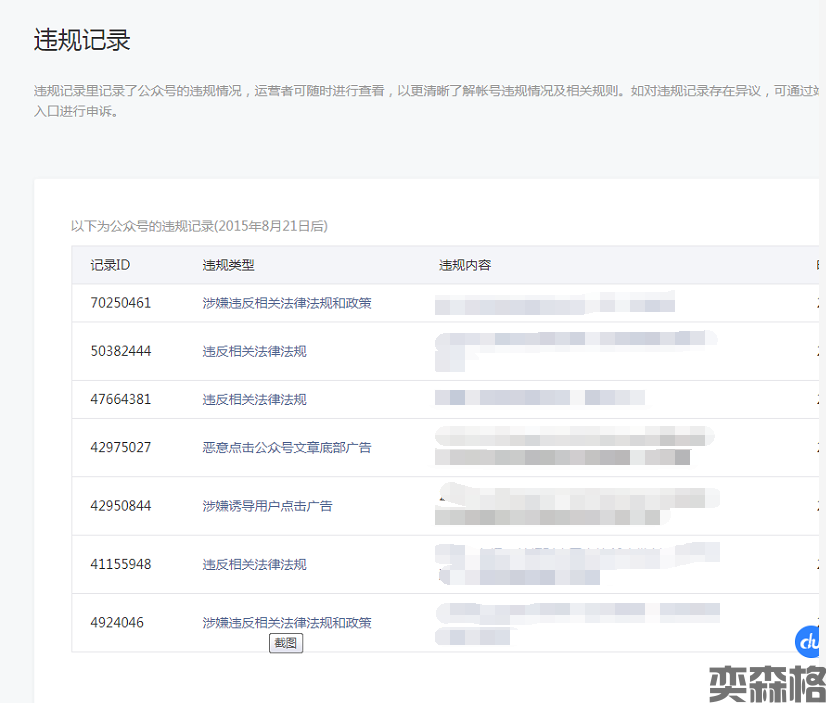
Task: Click the 违规类型 column header
Action: coord(228,265)
